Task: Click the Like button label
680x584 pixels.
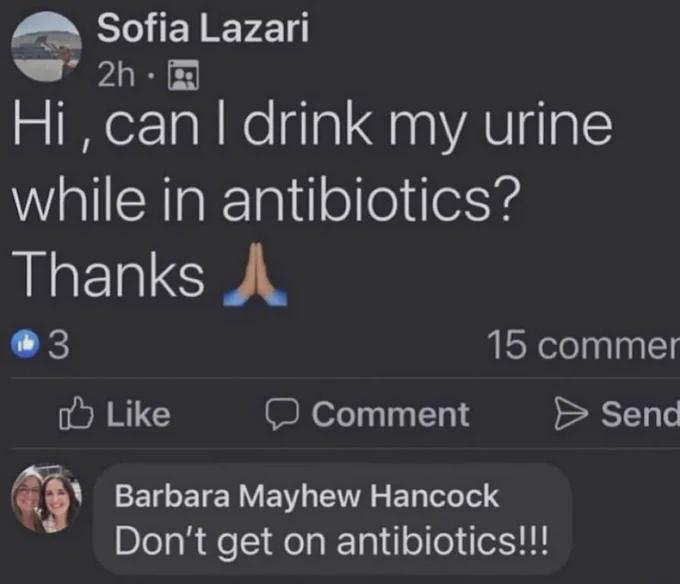Action: pyautogui.click(x=139, y=414)
